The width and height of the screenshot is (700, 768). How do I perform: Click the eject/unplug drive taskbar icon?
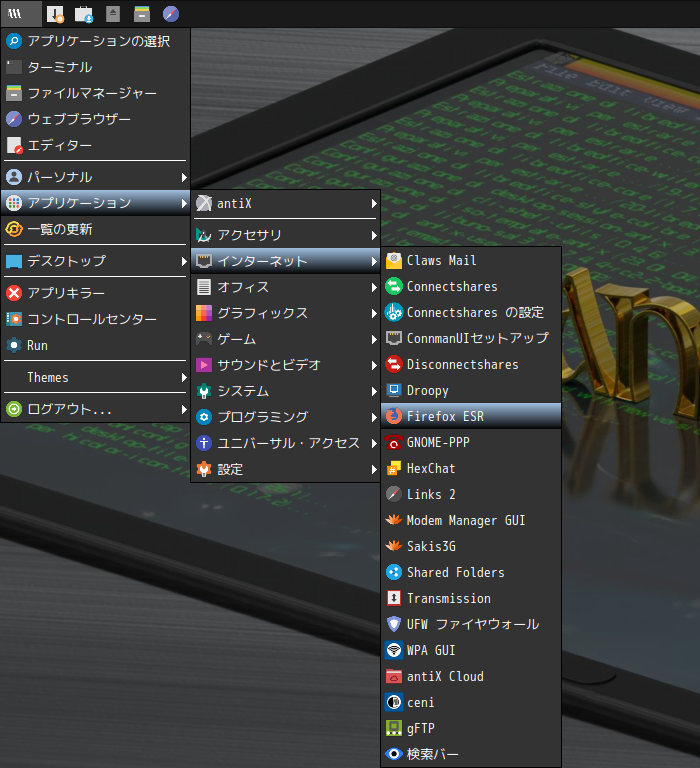113,14
